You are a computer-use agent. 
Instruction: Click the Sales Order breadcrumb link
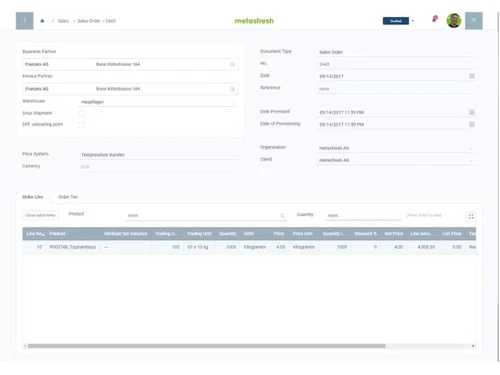point(89,21)
